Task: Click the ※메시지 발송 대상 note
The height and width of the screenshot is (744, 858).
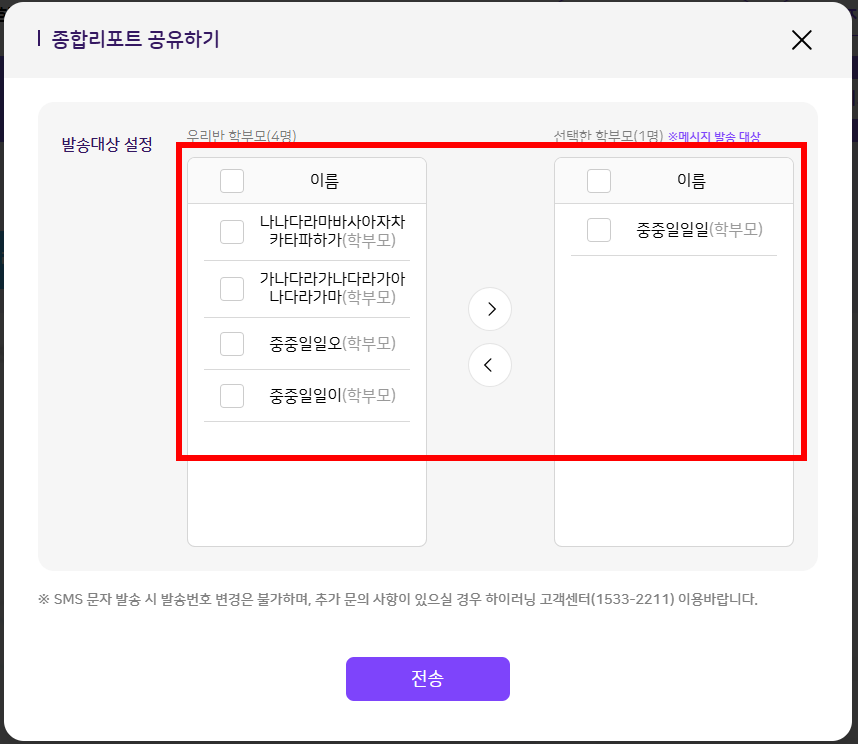Action: point(714,137)
